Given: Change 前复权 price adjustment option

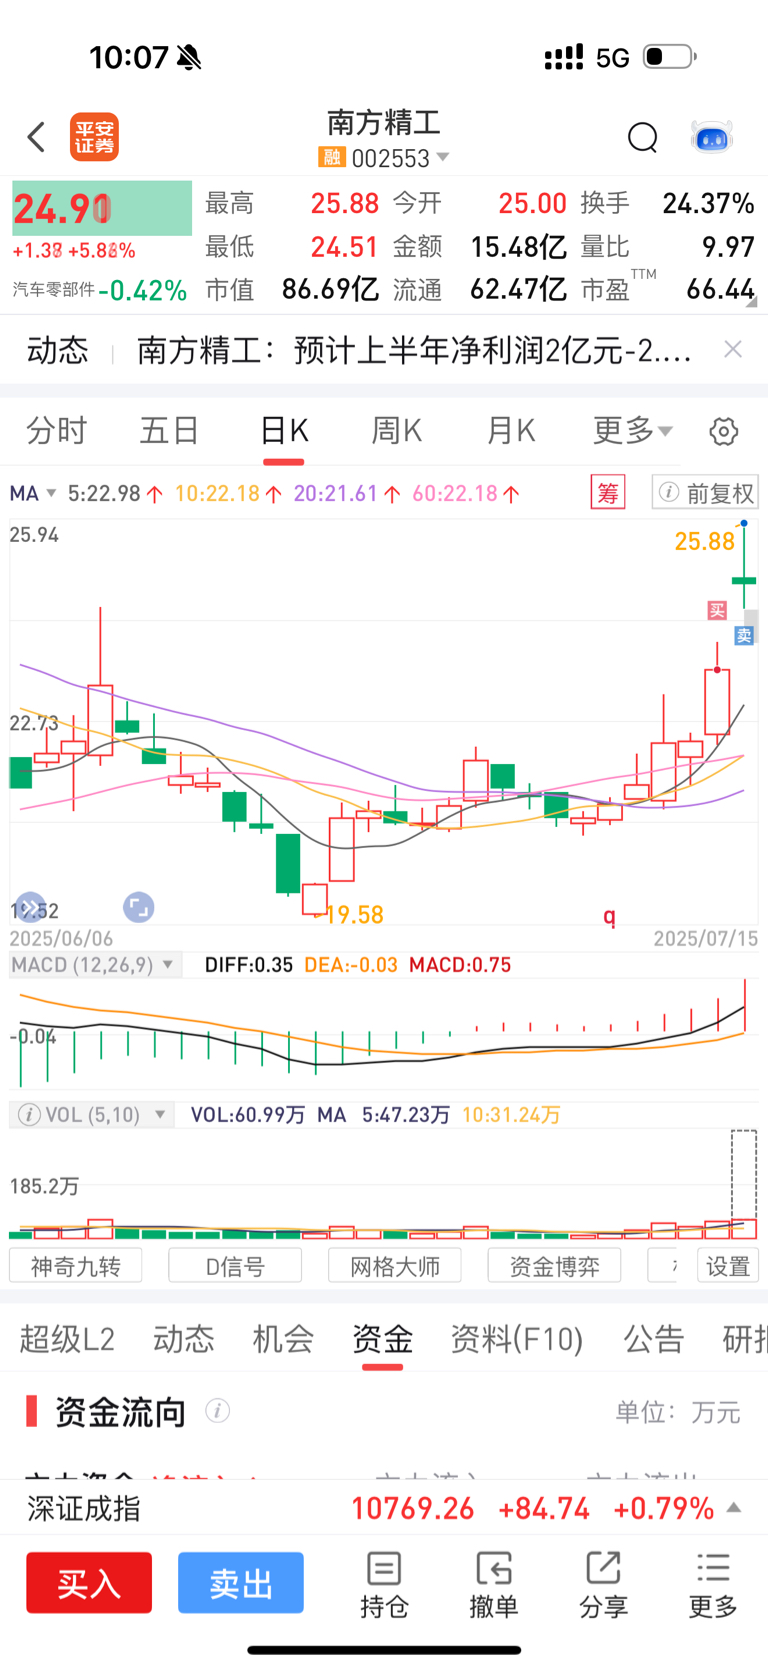Looking at the screenshot, I should click(x=705, y=493).
